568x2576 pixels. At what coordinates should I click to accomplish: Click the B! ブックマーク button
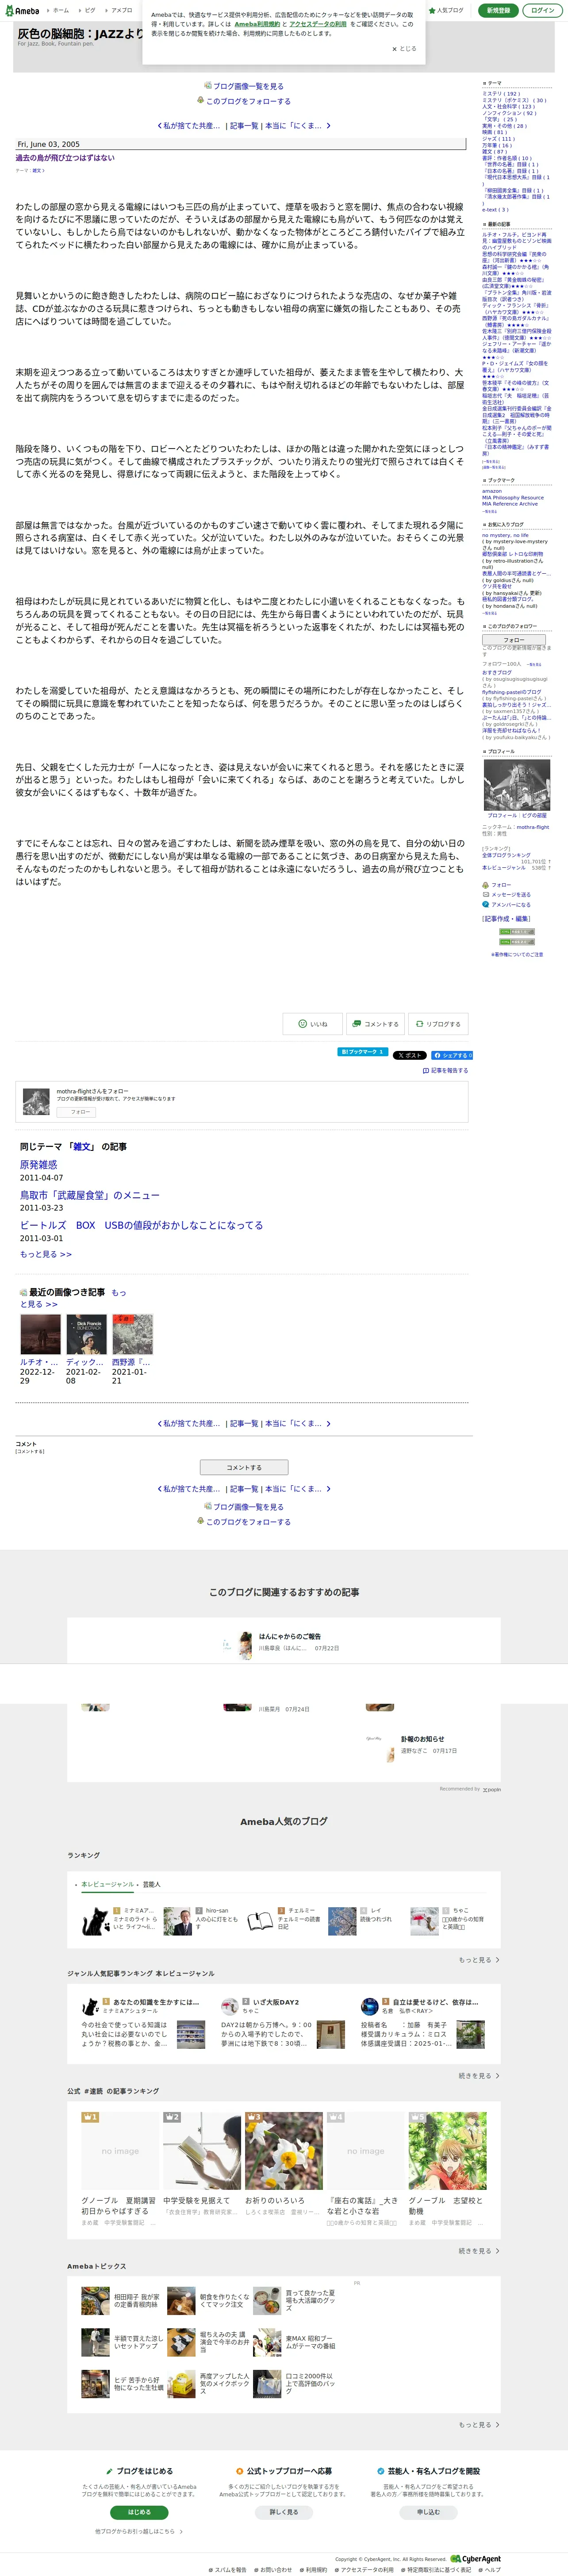[361, 1052]
